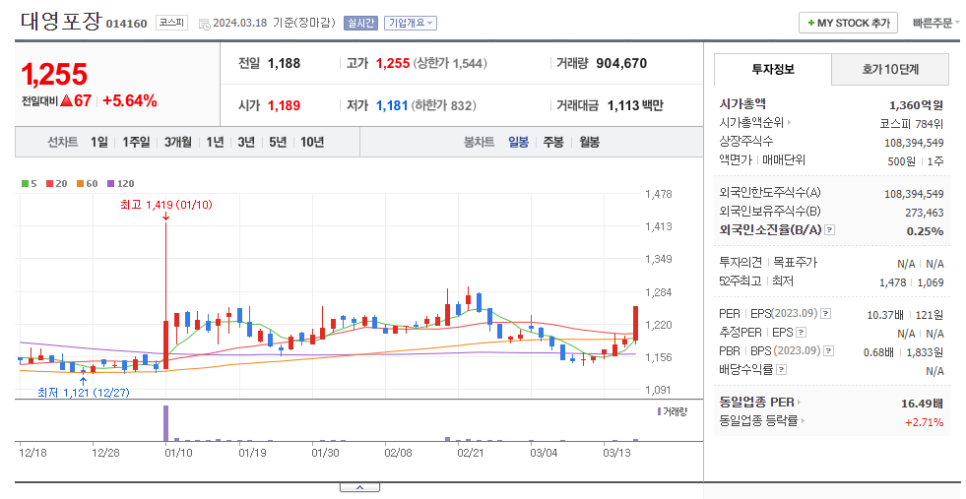Click the MY STOCK 추가 button
Screen dimensions: 966x499
pos(848,23)
